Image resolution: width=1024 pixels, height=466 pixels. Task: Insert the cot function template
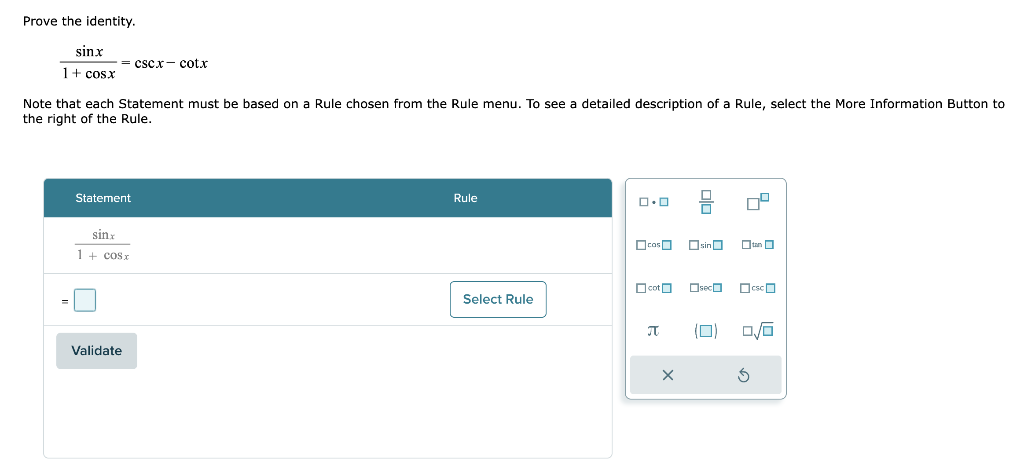654,288
